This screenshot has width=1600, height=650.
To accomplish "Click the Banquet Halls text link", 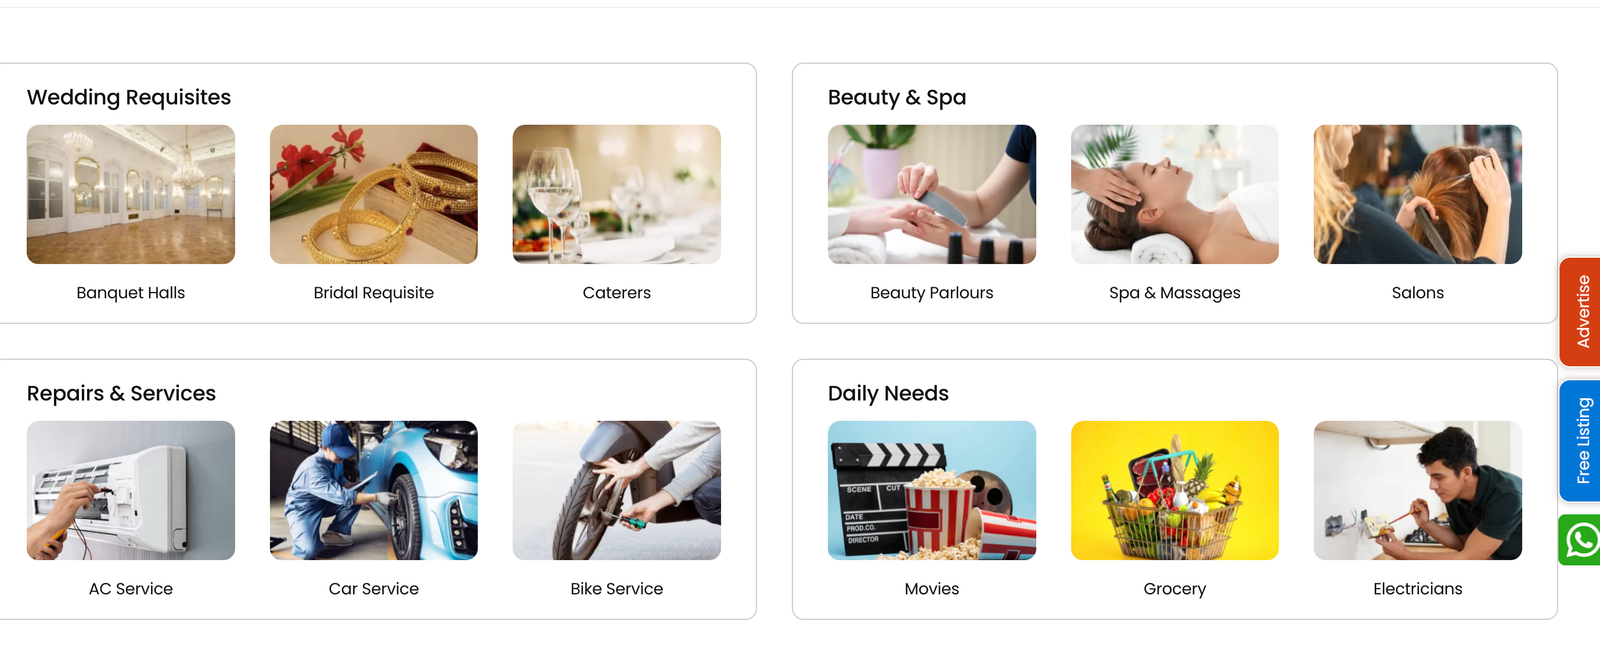I will click(131, 293).
